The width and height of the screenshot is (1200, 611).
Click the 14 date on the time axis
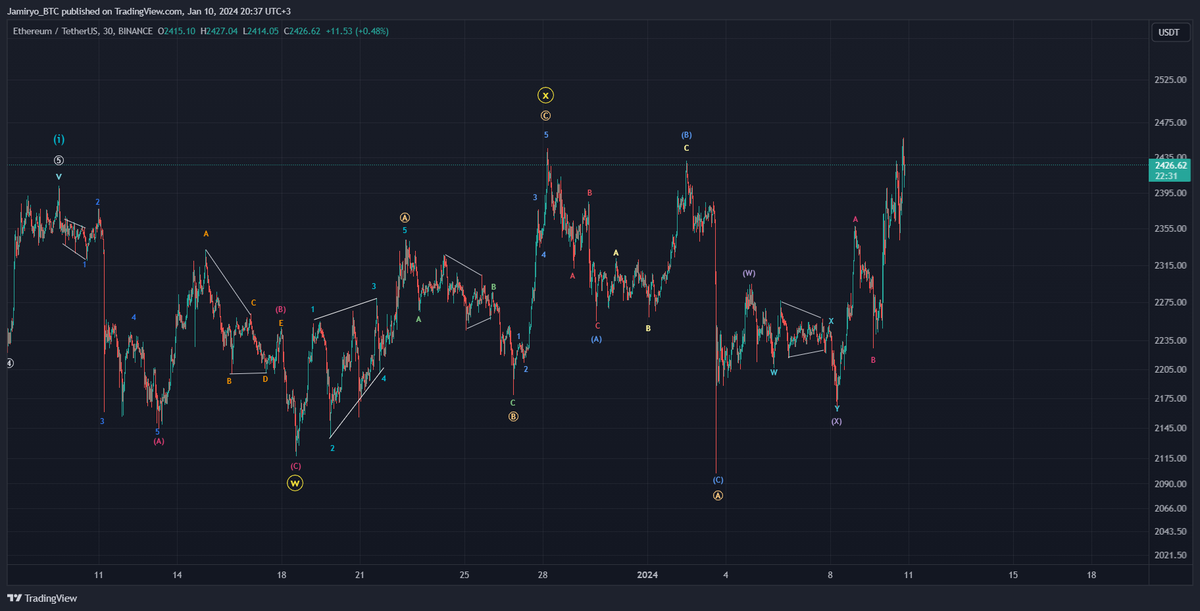177,575
